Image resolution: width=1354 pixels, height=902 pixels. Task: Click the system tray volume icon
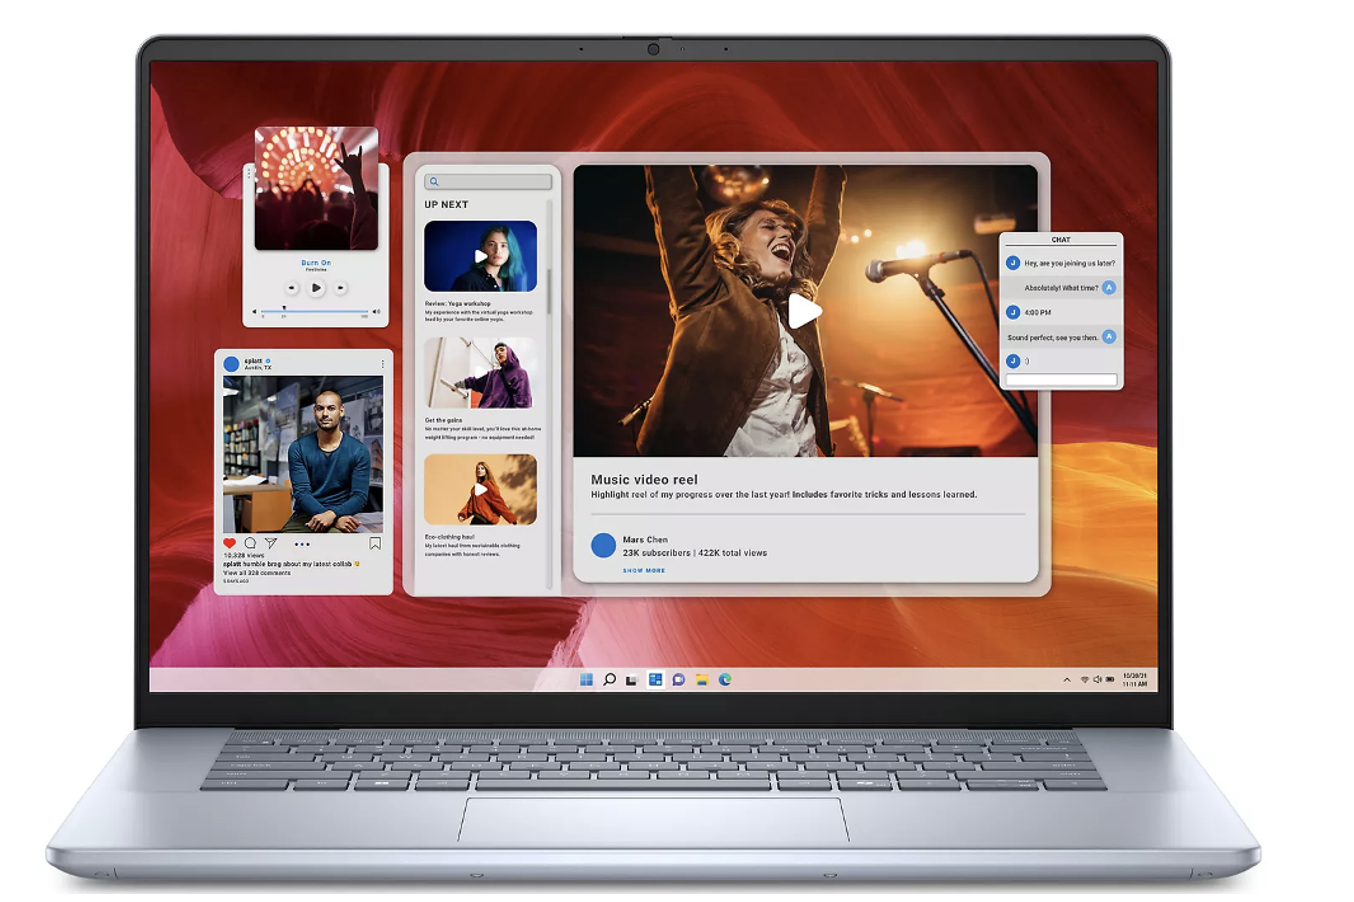click(1097, 680)
